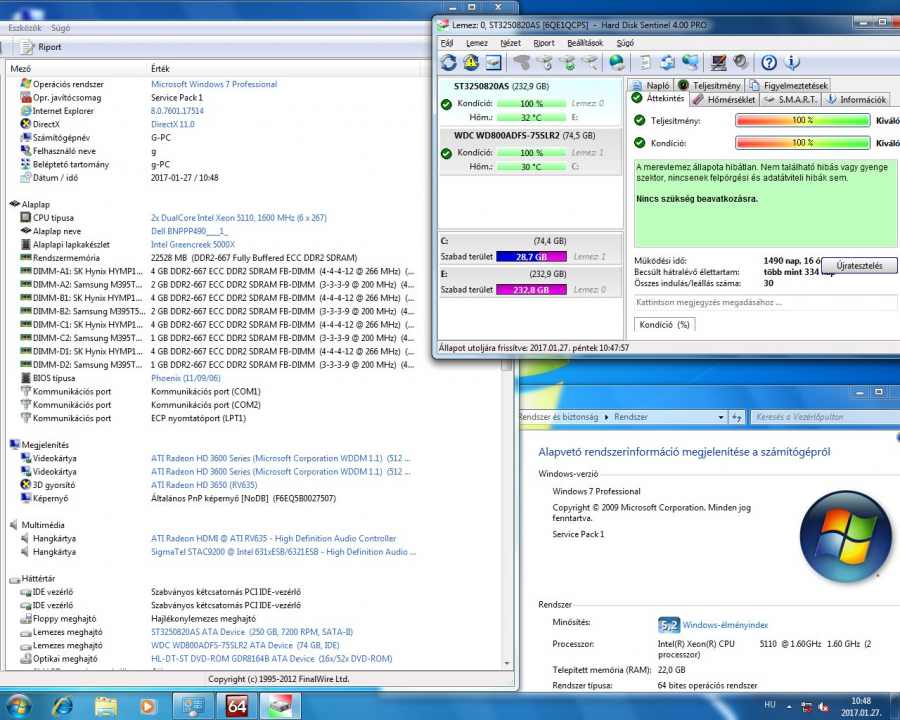This screenshot has width=900, height=720.
Task: Click the Újratesztelés button
Action: tap(859, 265)
